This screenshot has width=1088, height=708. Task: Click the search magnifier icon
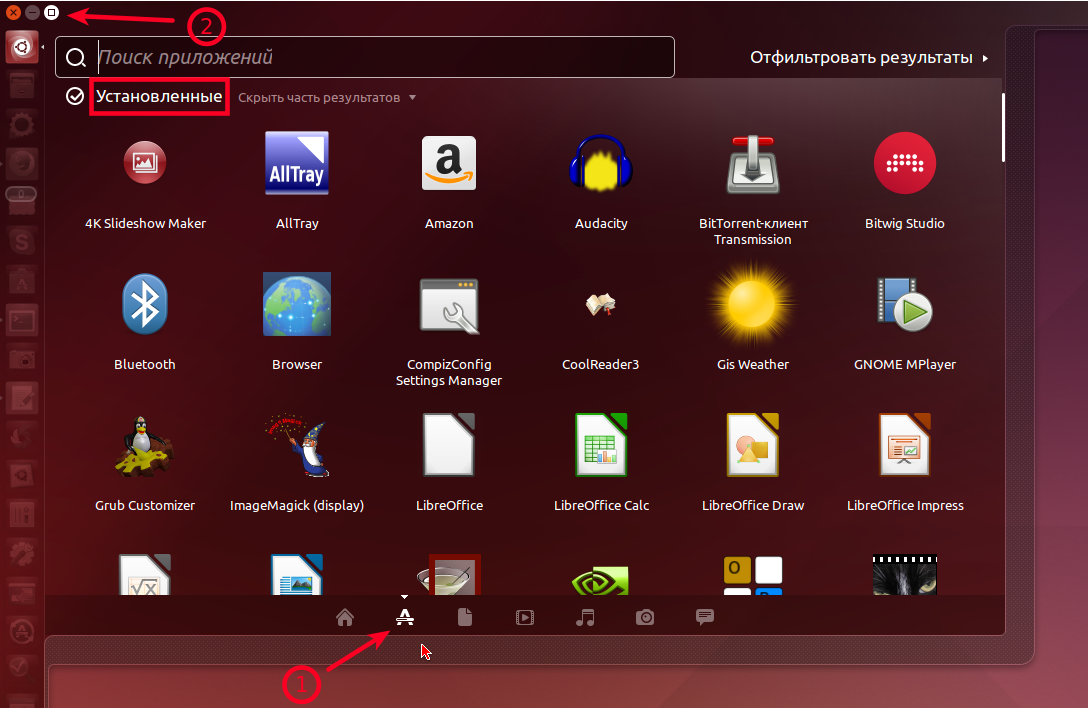coord(76,57)
